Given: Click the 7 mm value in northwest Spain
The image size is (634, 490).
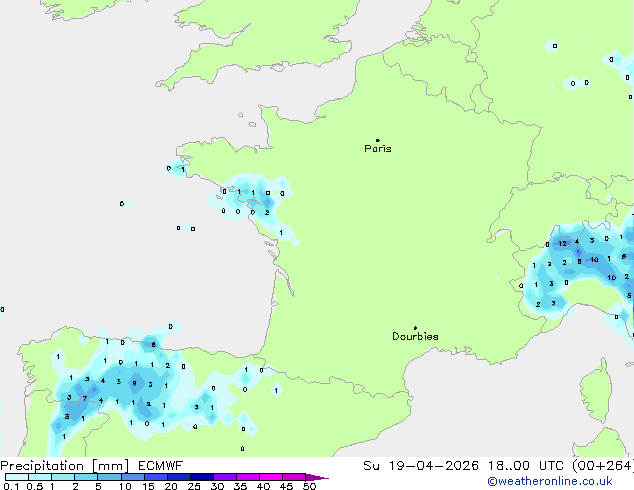Looking at the screenshot, I should [85, 398].
